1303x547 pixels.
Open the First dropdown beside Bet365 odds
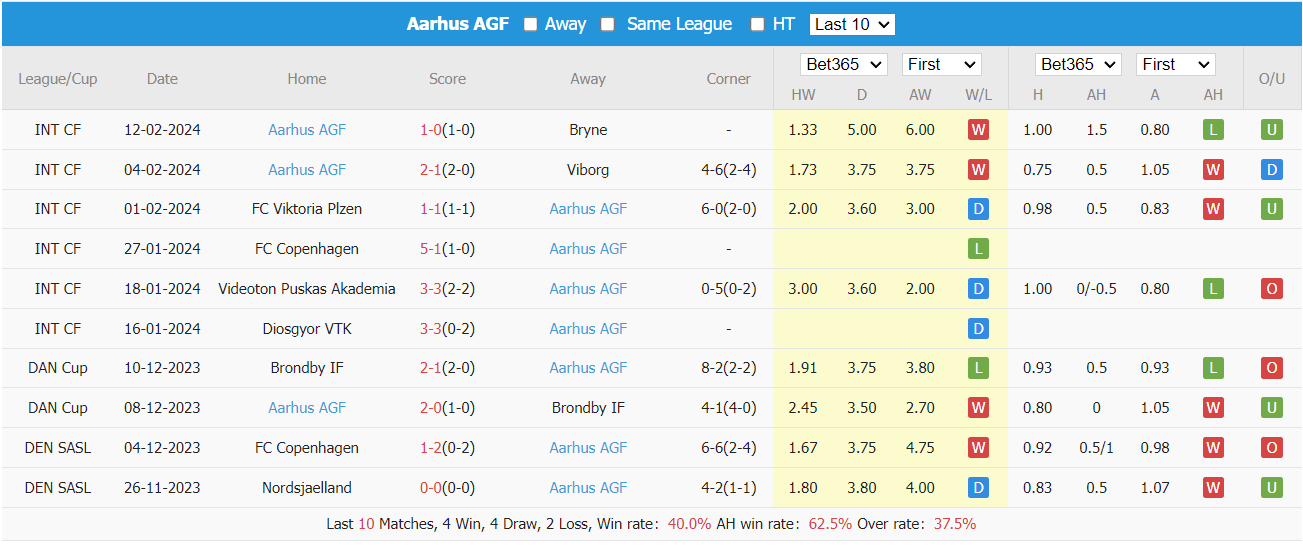point(941,64)
